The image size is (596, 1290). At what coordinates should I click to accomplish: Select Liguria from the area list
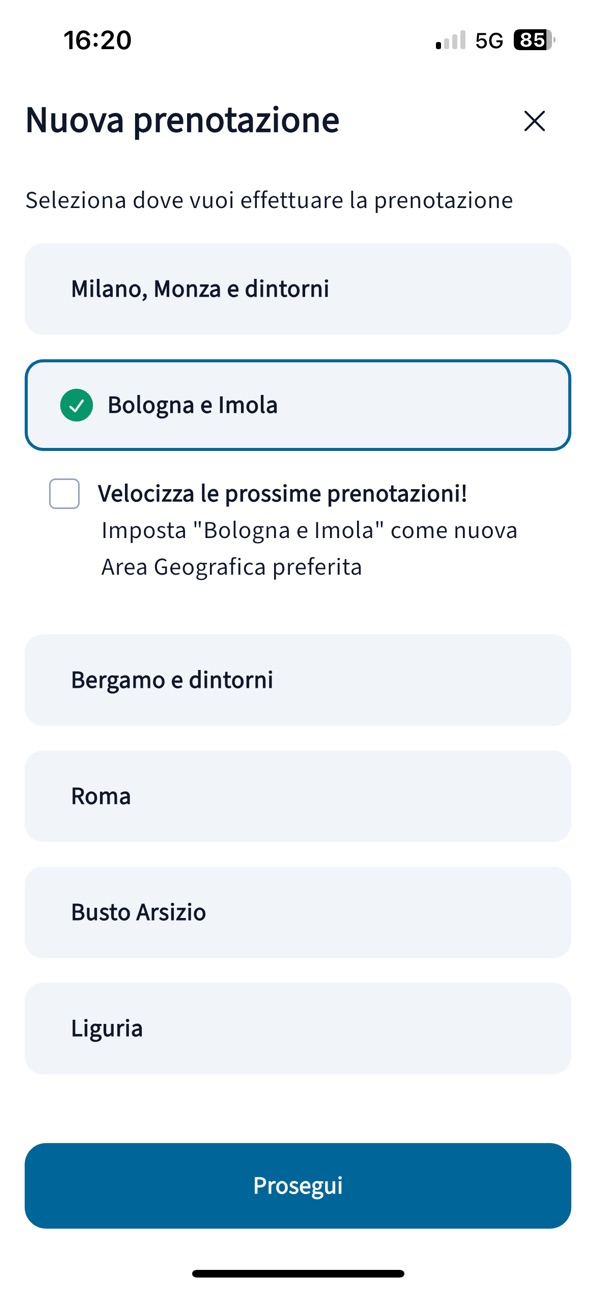coord(298,1028)
